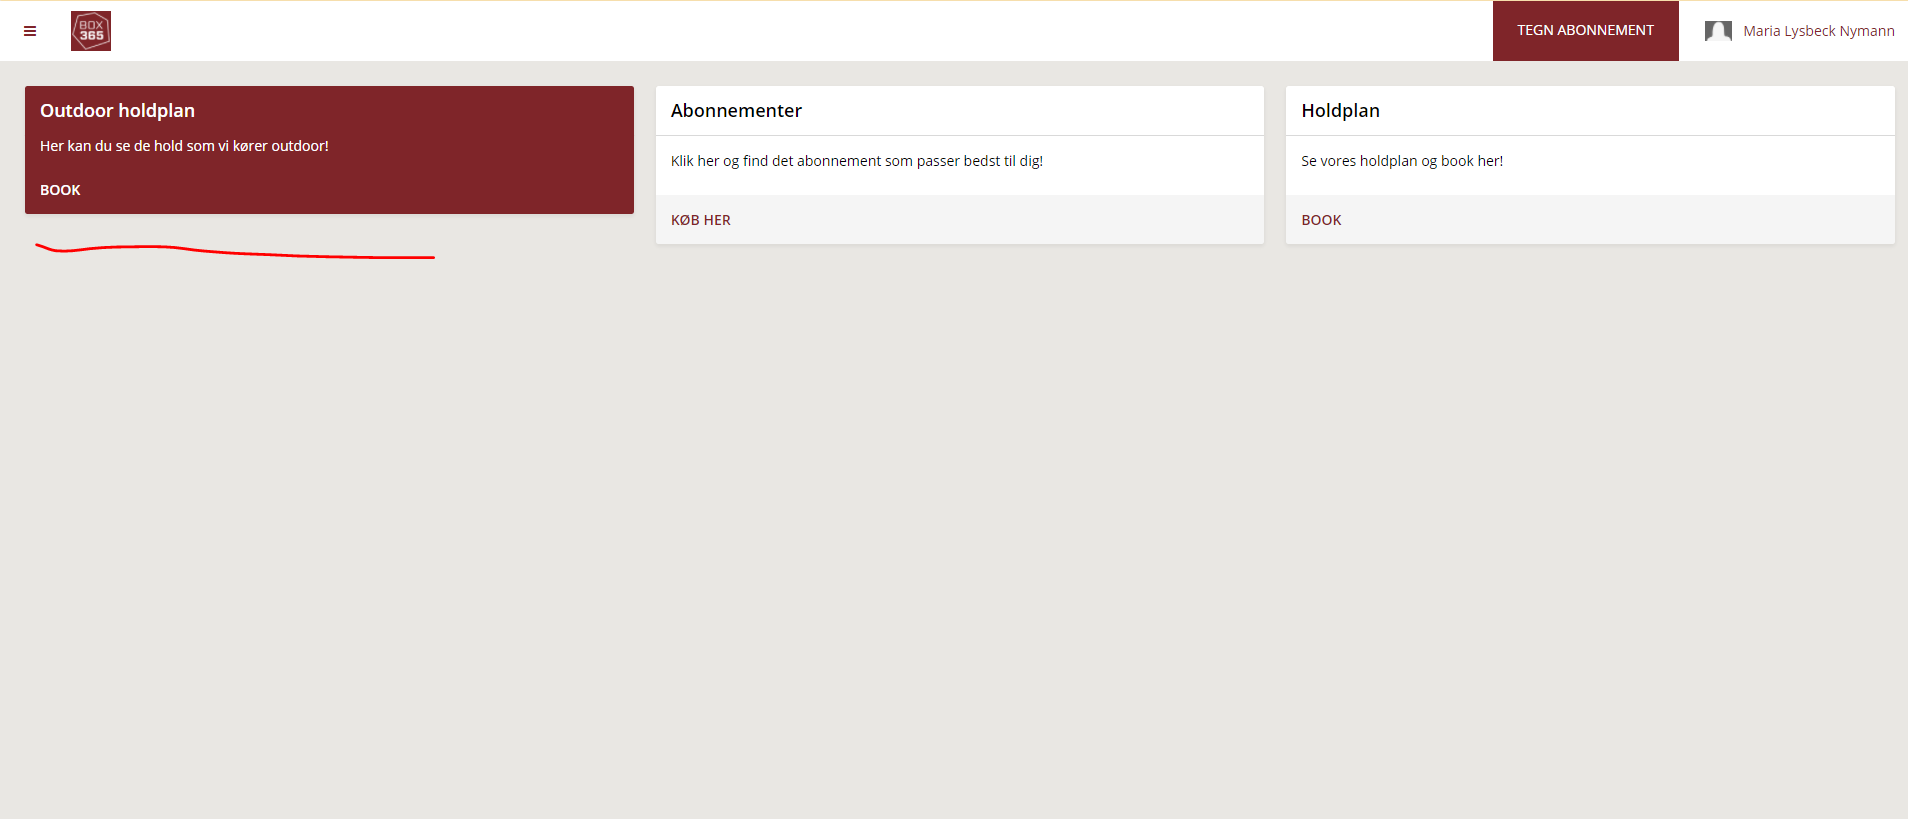Image resolution: width=1908 pixels, height=819 pixels.
Task: Open the hamburger navigation menu
Action: (x=30, y=31)
